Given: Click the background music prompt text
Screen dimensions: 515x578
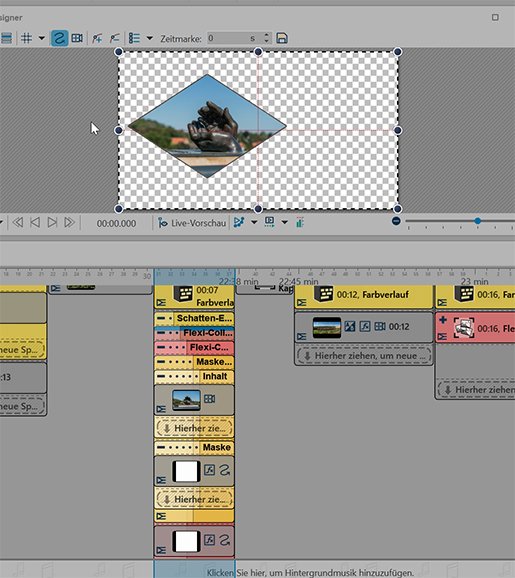Looking at the screenshot, I should [310, 573].
